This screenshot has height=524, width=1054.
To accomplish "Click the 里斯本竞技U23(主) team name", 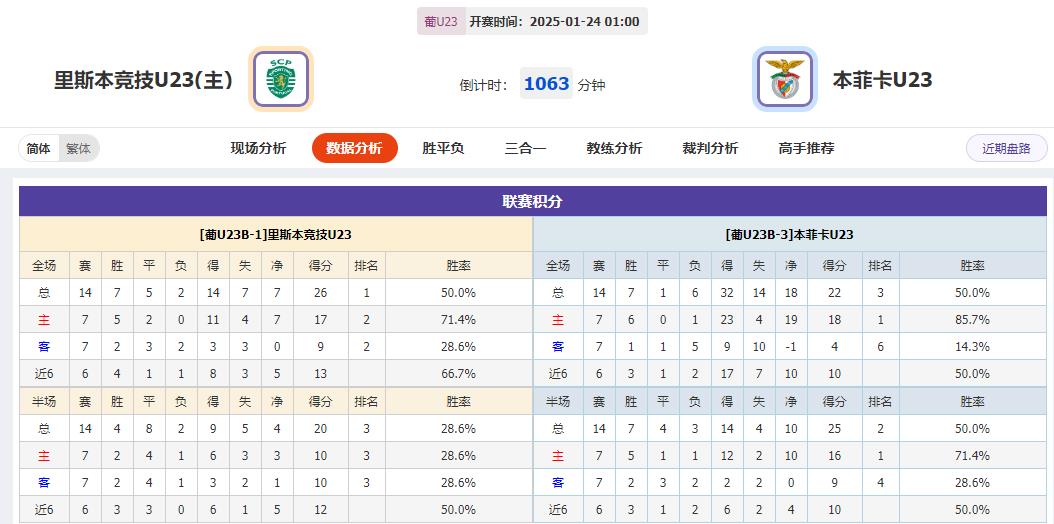I will [143, 80].
